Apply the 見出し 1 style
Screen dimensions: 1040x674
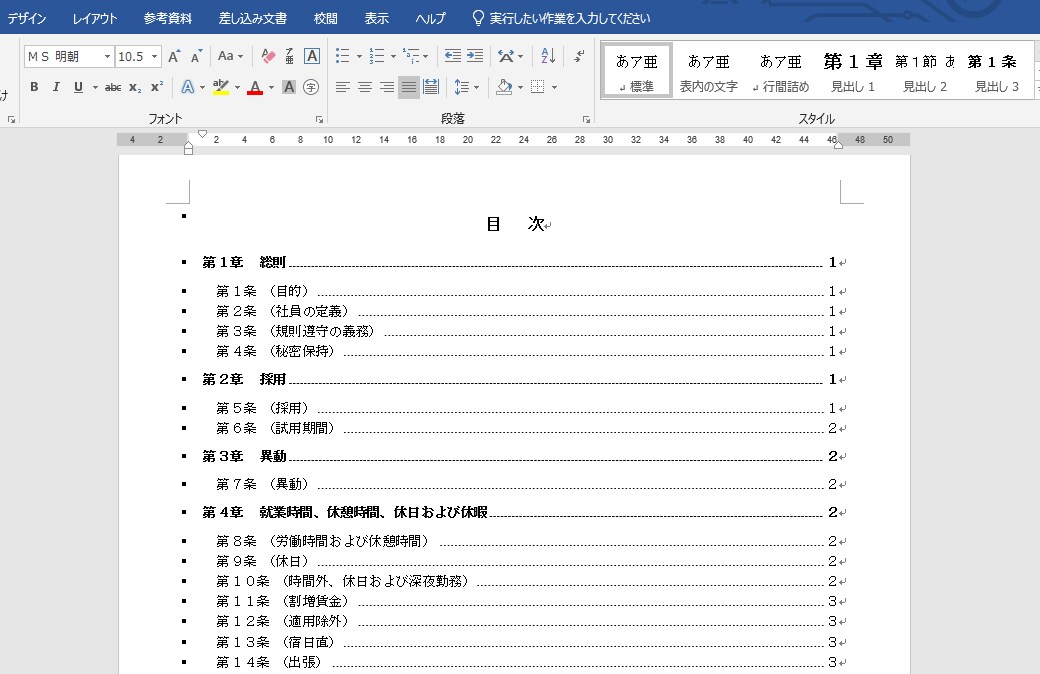pyautogui.click(x=853, y=71)
